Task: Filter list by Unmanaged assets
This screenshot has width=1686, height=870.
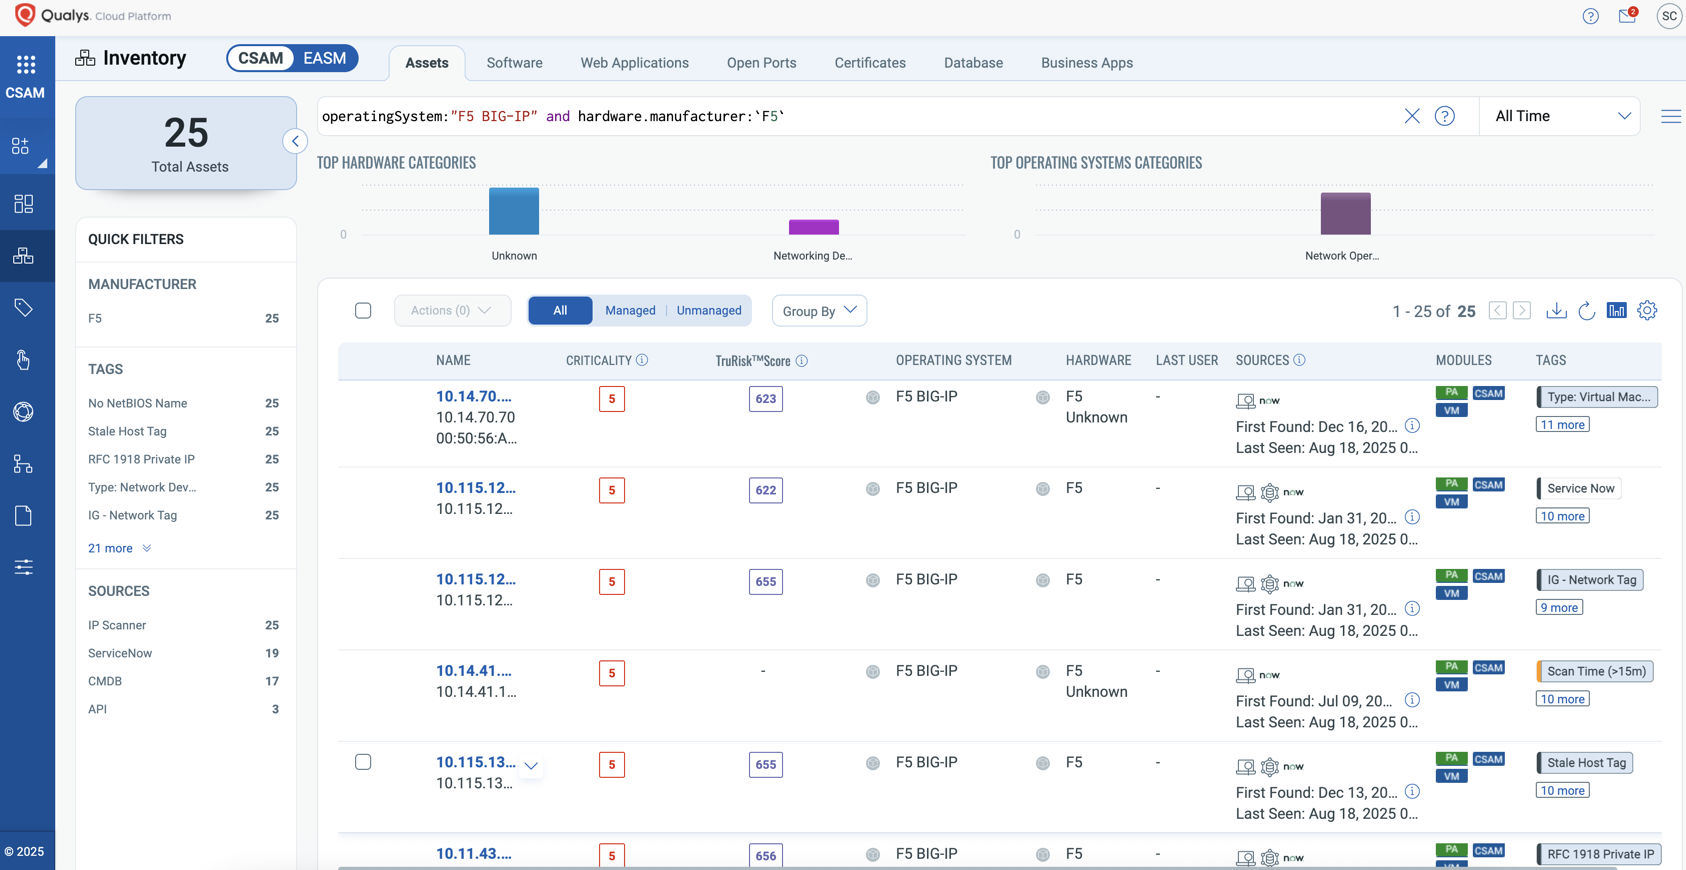Action: pyautogui.click(x=709, y=311)
